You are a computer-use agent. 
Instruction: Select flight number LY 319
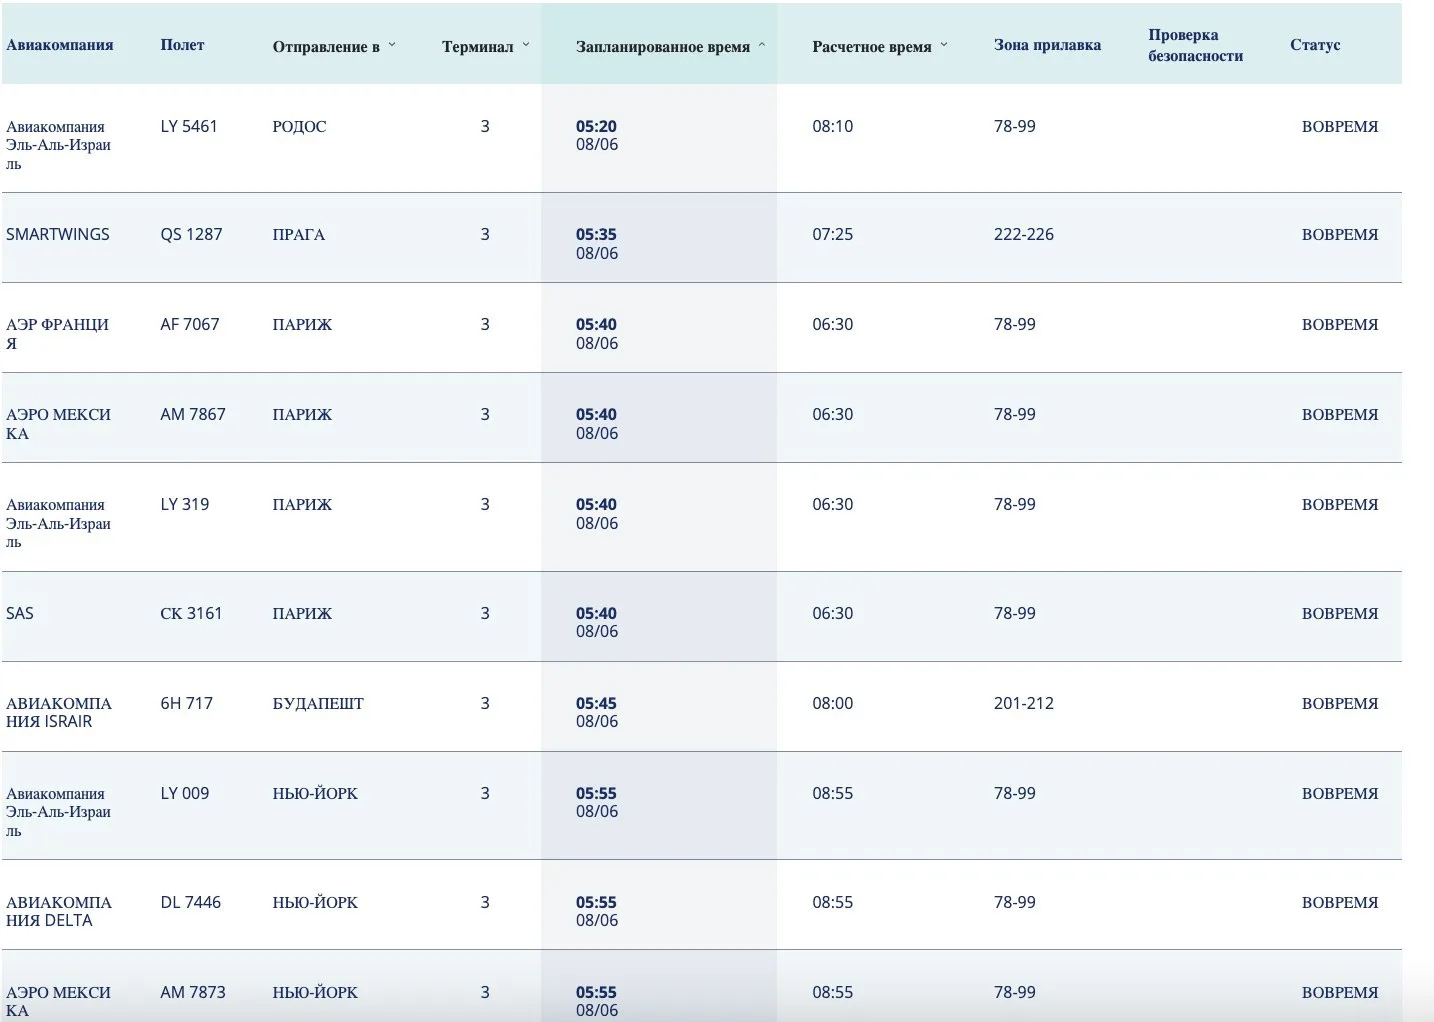click(x=185, y=504)
